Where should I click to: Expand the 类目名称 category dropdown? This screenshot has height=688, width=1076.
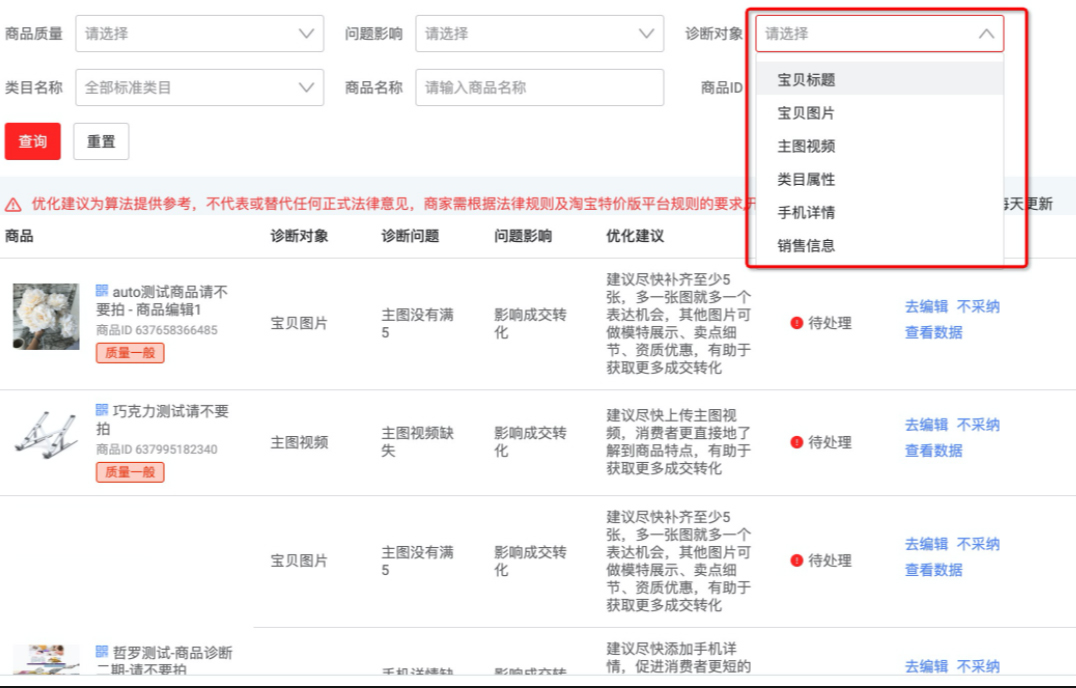click(x=200, y=87)
